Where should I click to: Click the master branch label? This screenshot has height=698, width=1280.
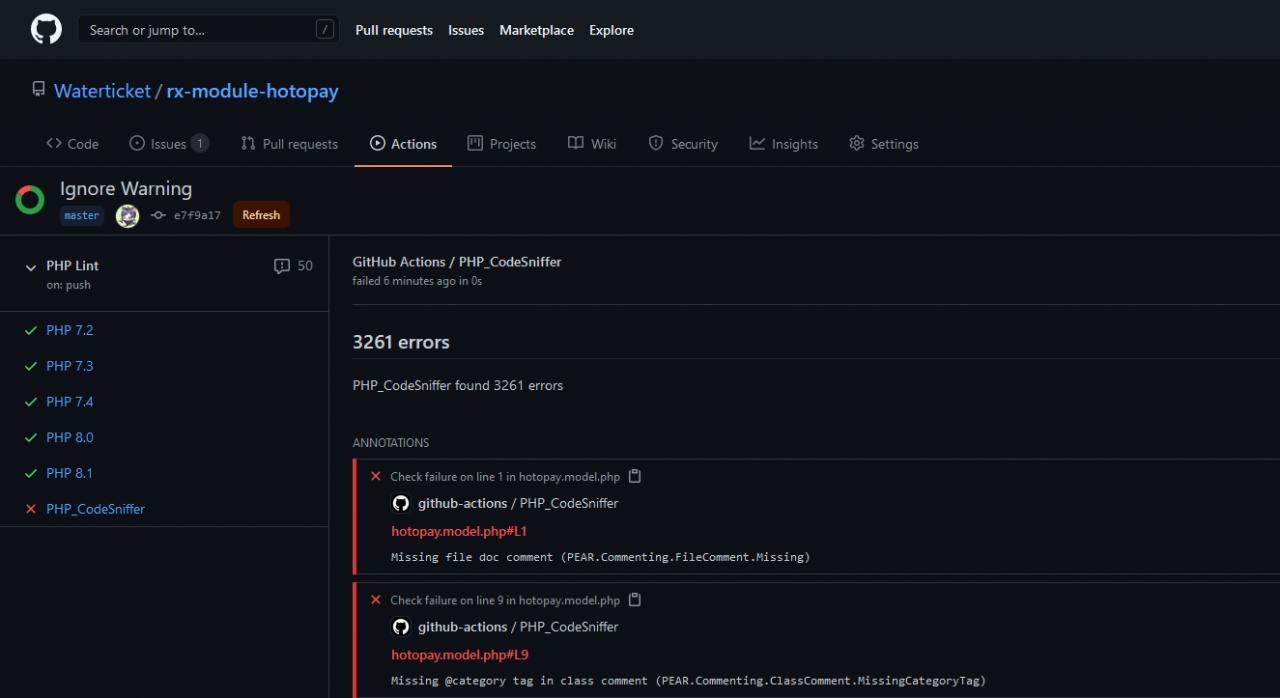tap(82, 215)
